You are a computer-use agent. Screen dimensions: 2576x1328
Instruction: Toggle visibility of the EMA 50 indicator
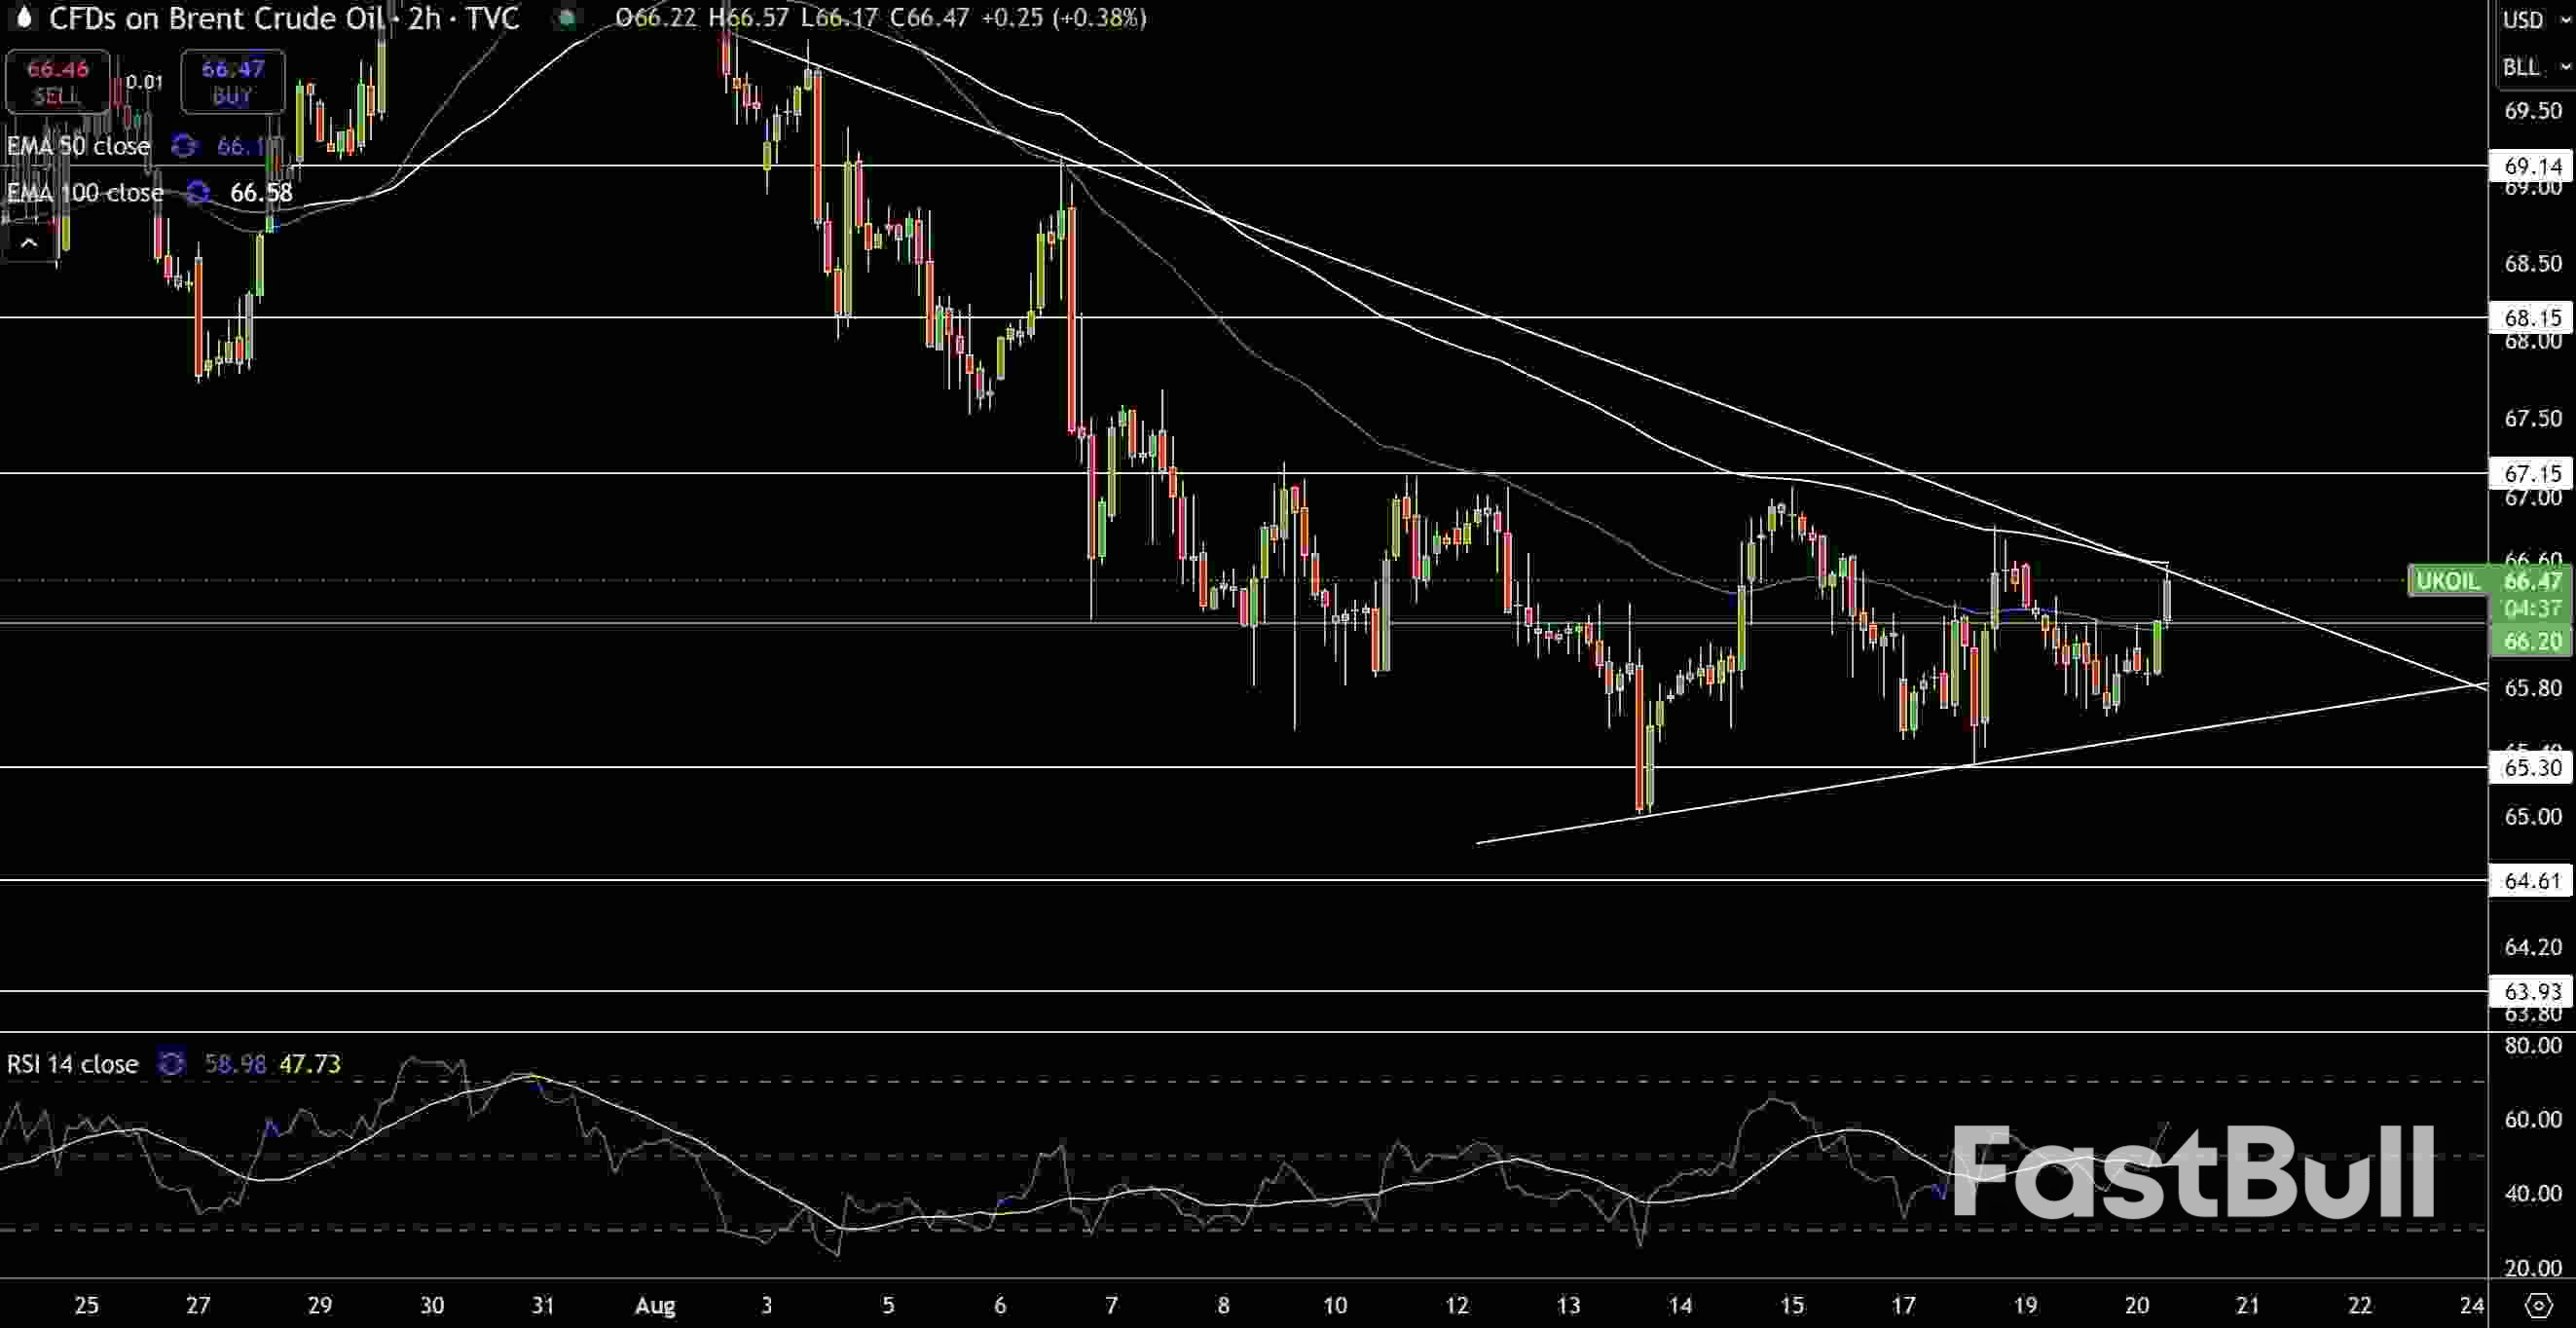click(x=78, y=146)
